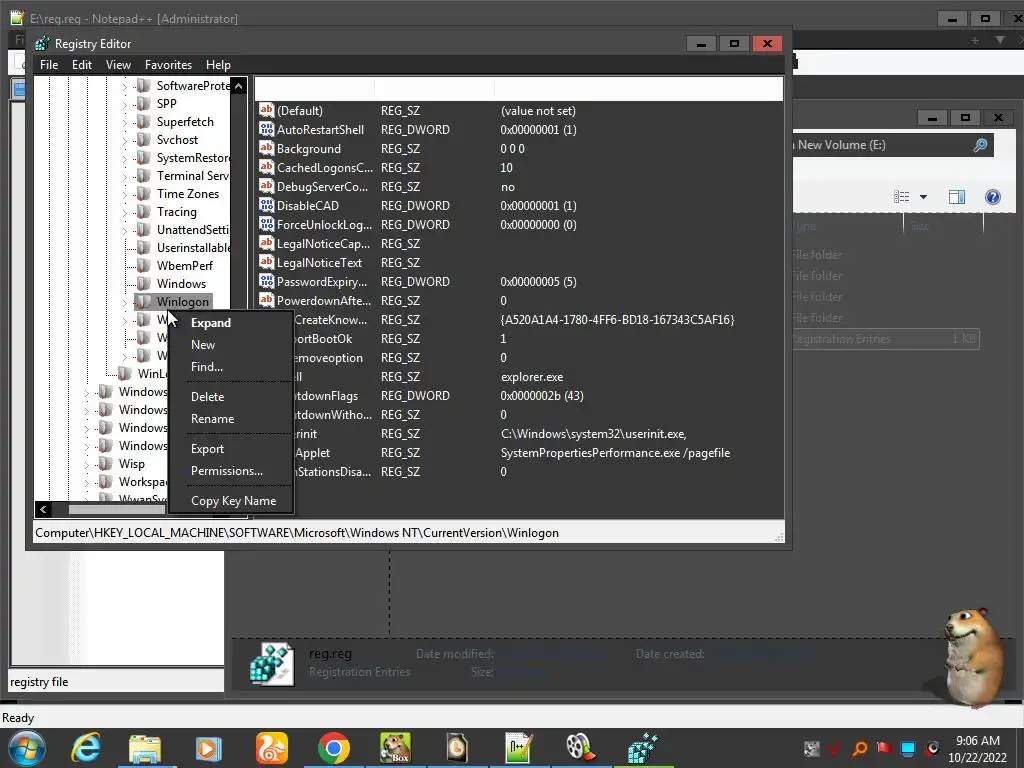1024x768 pixels.
Task: Click the ForceUnlockLogon DWORD icon
Action: [266, 224]
